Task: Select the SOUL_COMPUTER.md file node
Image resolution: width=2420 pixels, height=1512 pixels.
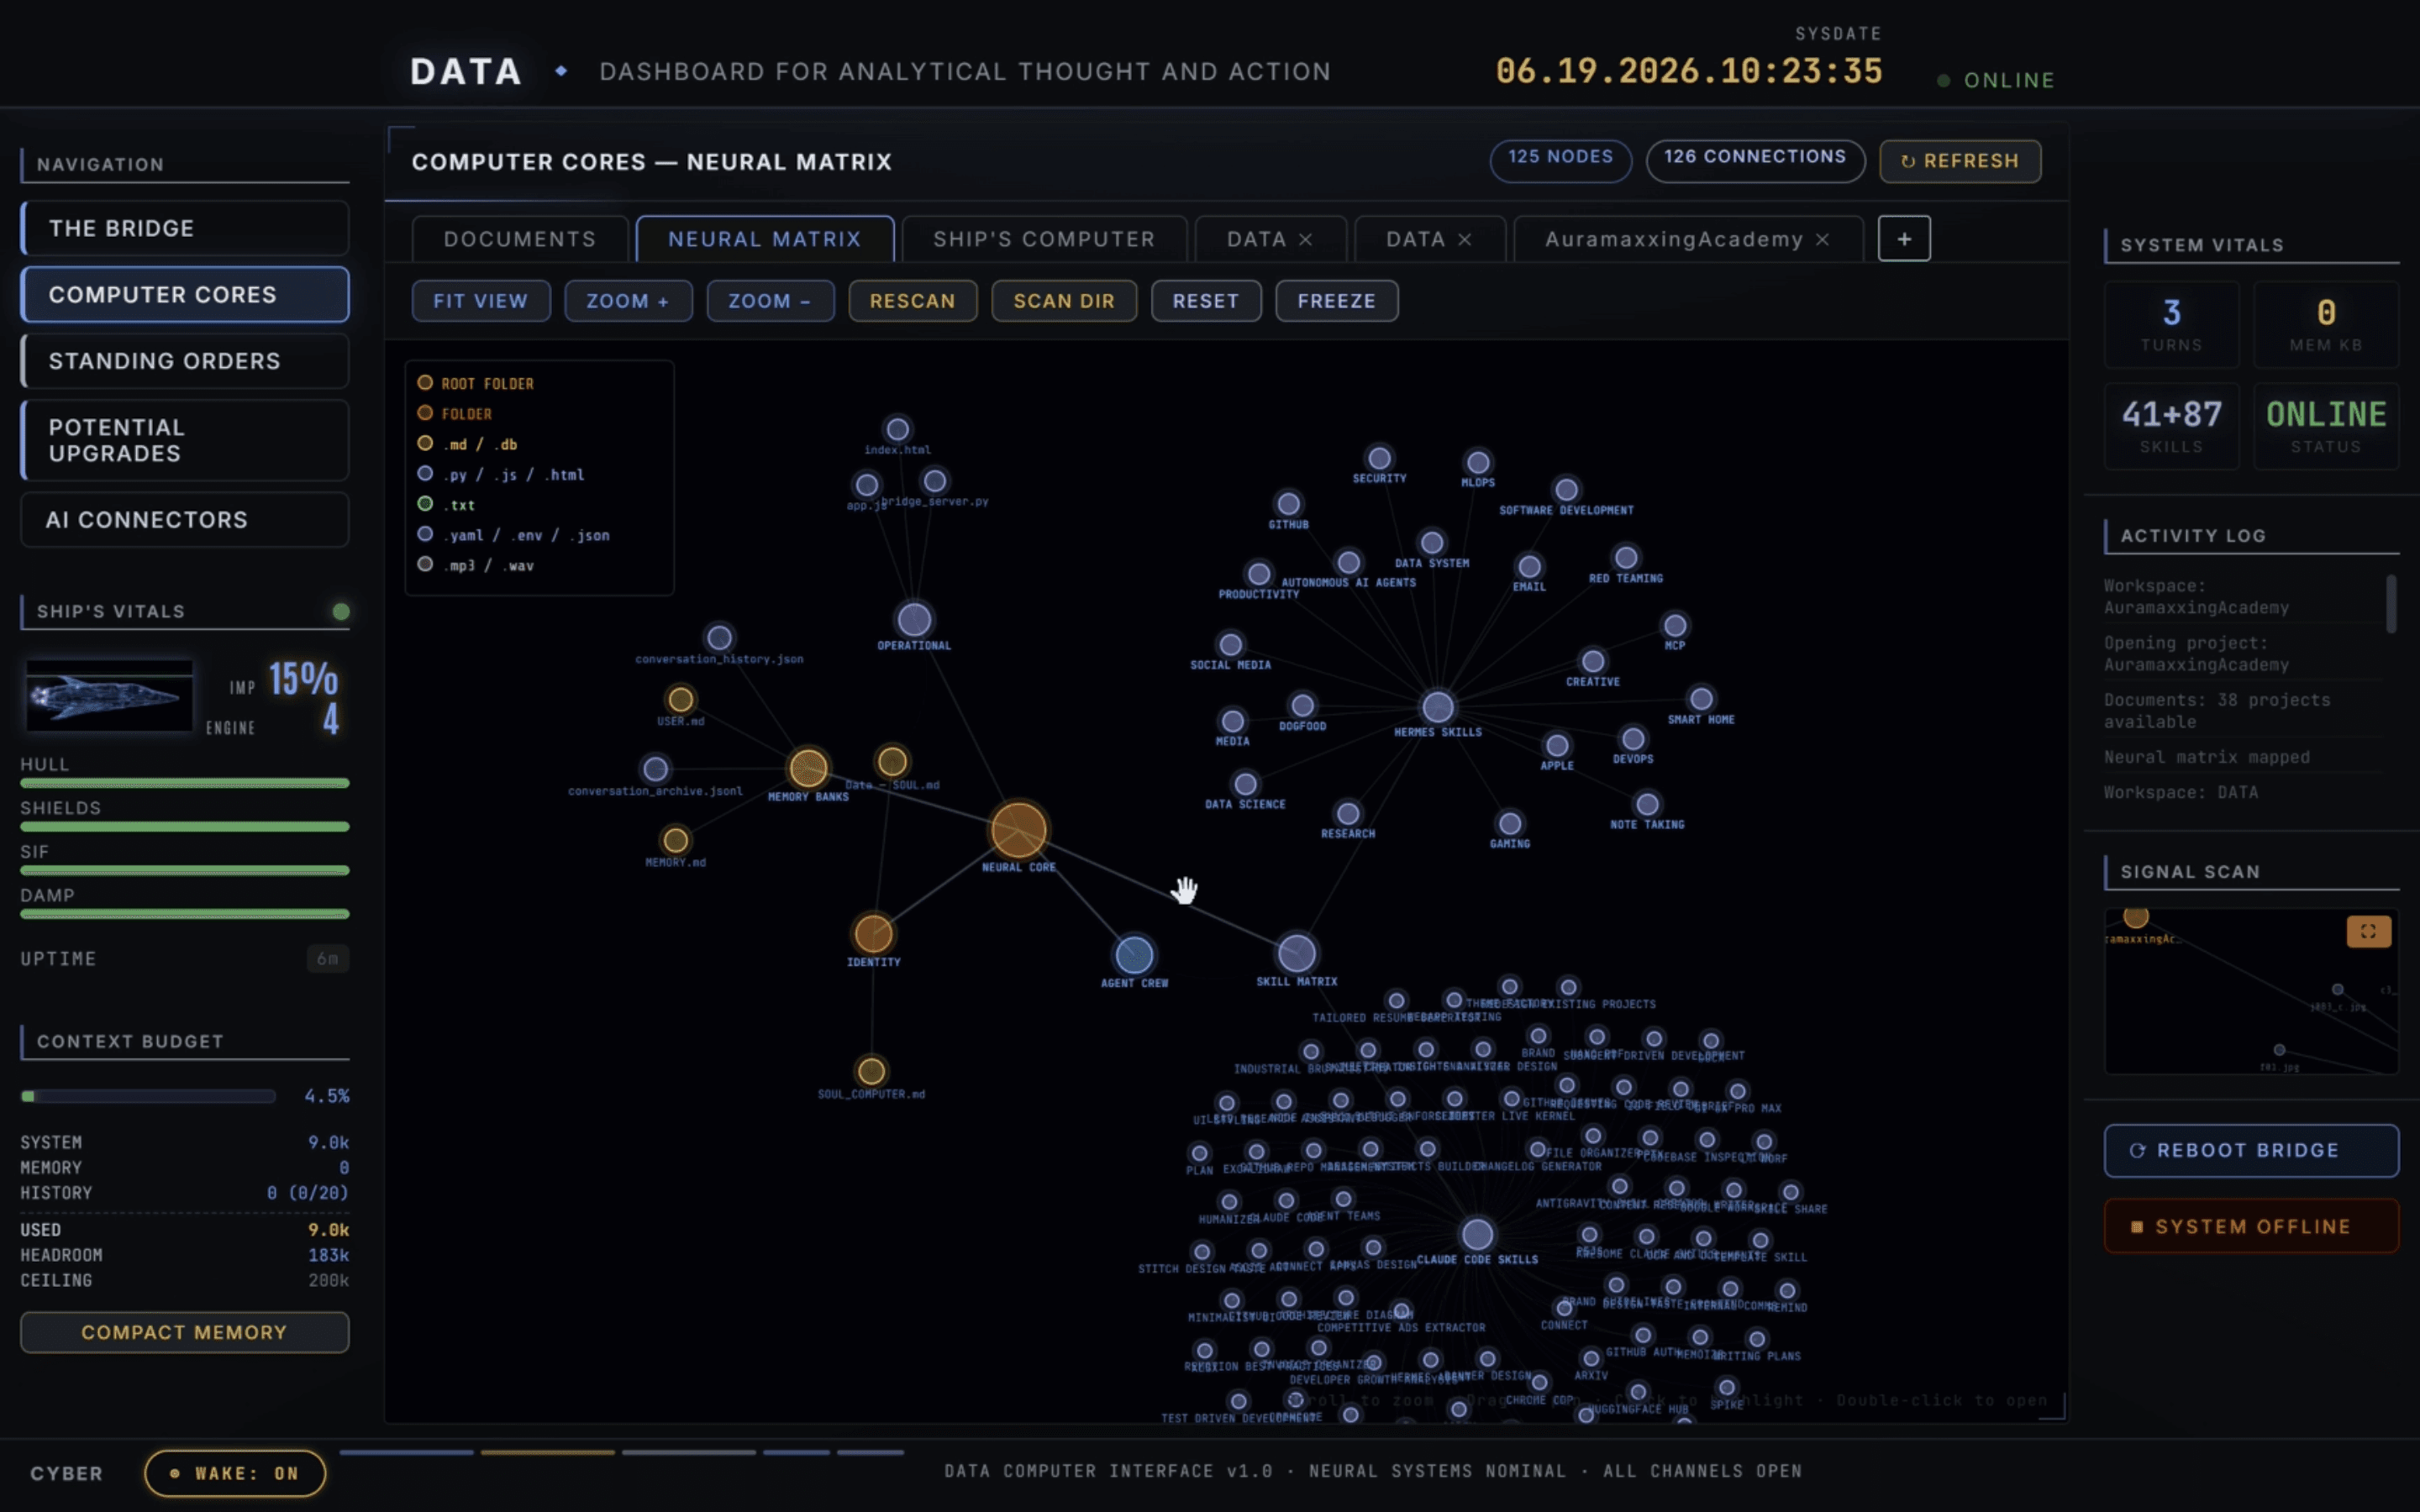Action: [x=871, y=1071]
